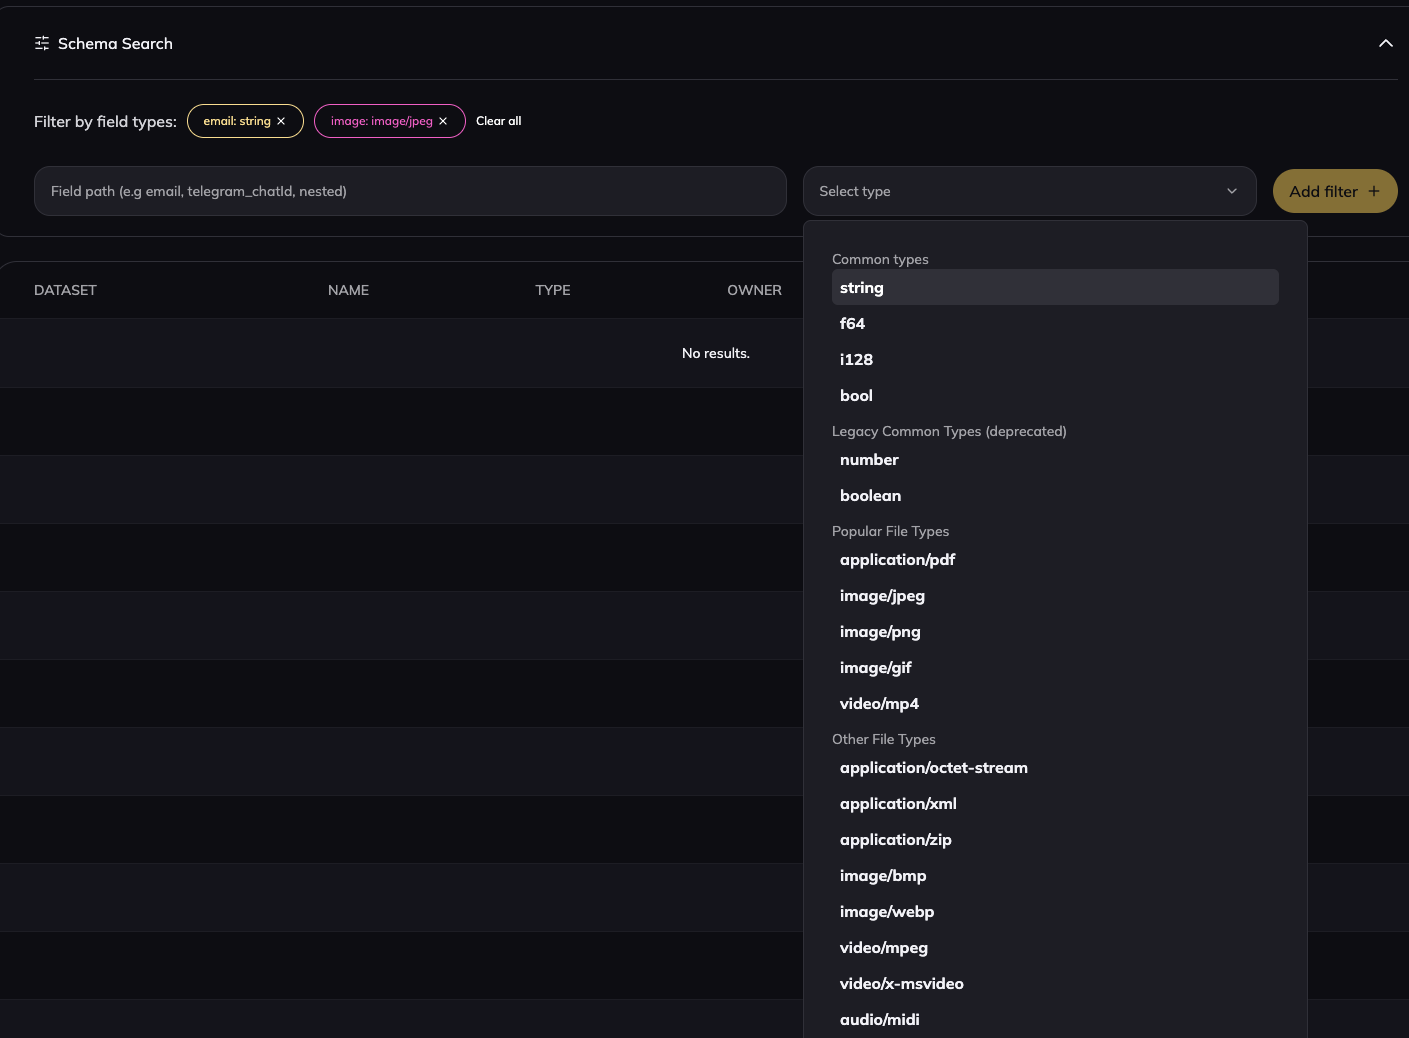1409x1038 pixels.
Task: Collapse the Schema Search panel
Action: (1386, 43)
